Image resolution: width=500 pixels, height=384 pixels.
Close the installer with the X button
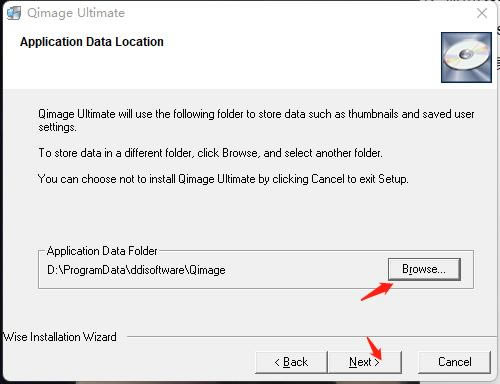tap(482, 13)
